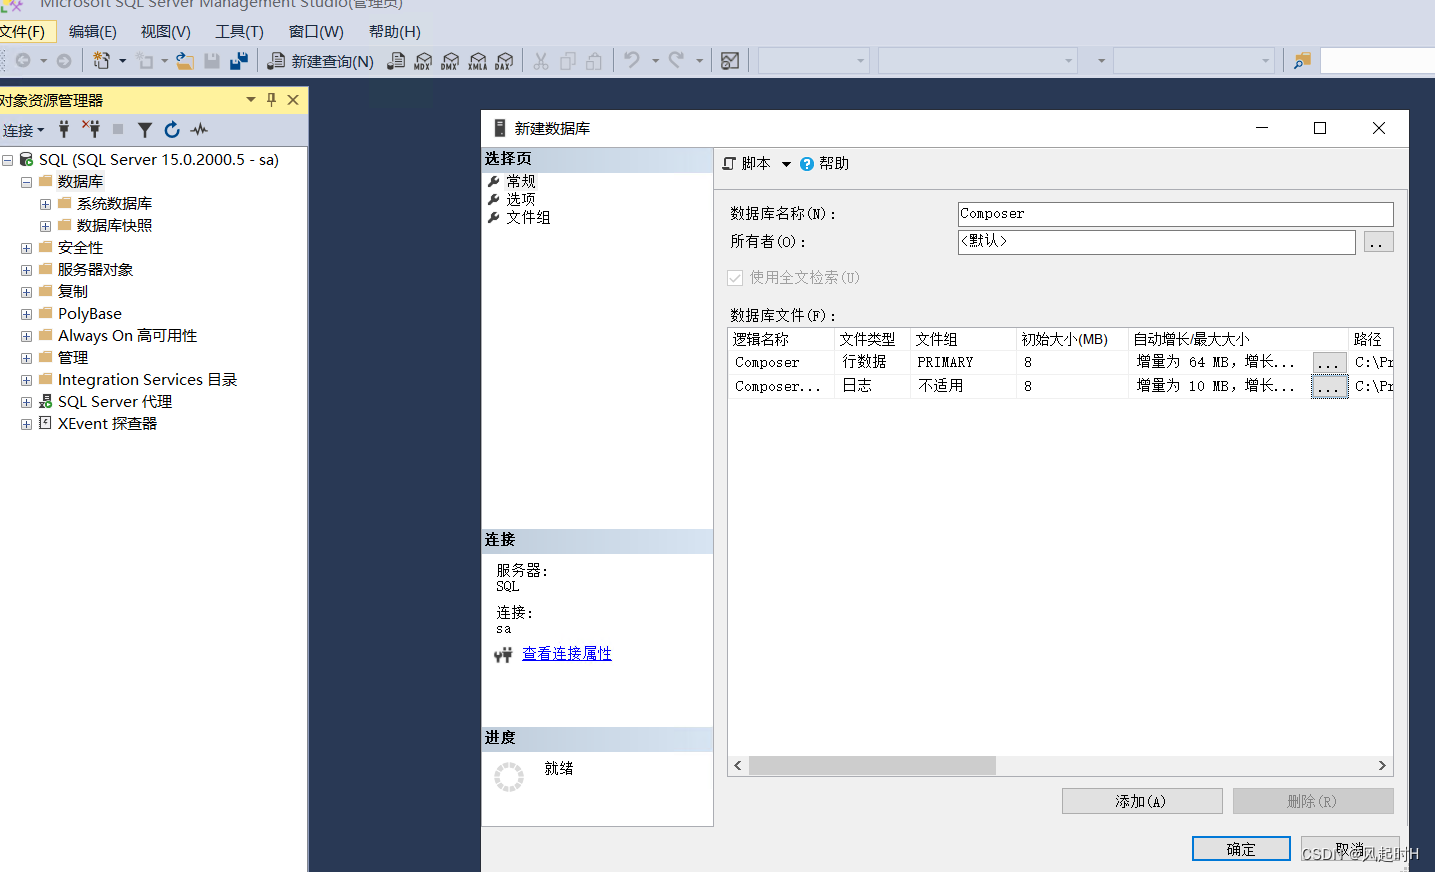Open the 脚本 dropdown in the dialog

(x=786, y=163)
